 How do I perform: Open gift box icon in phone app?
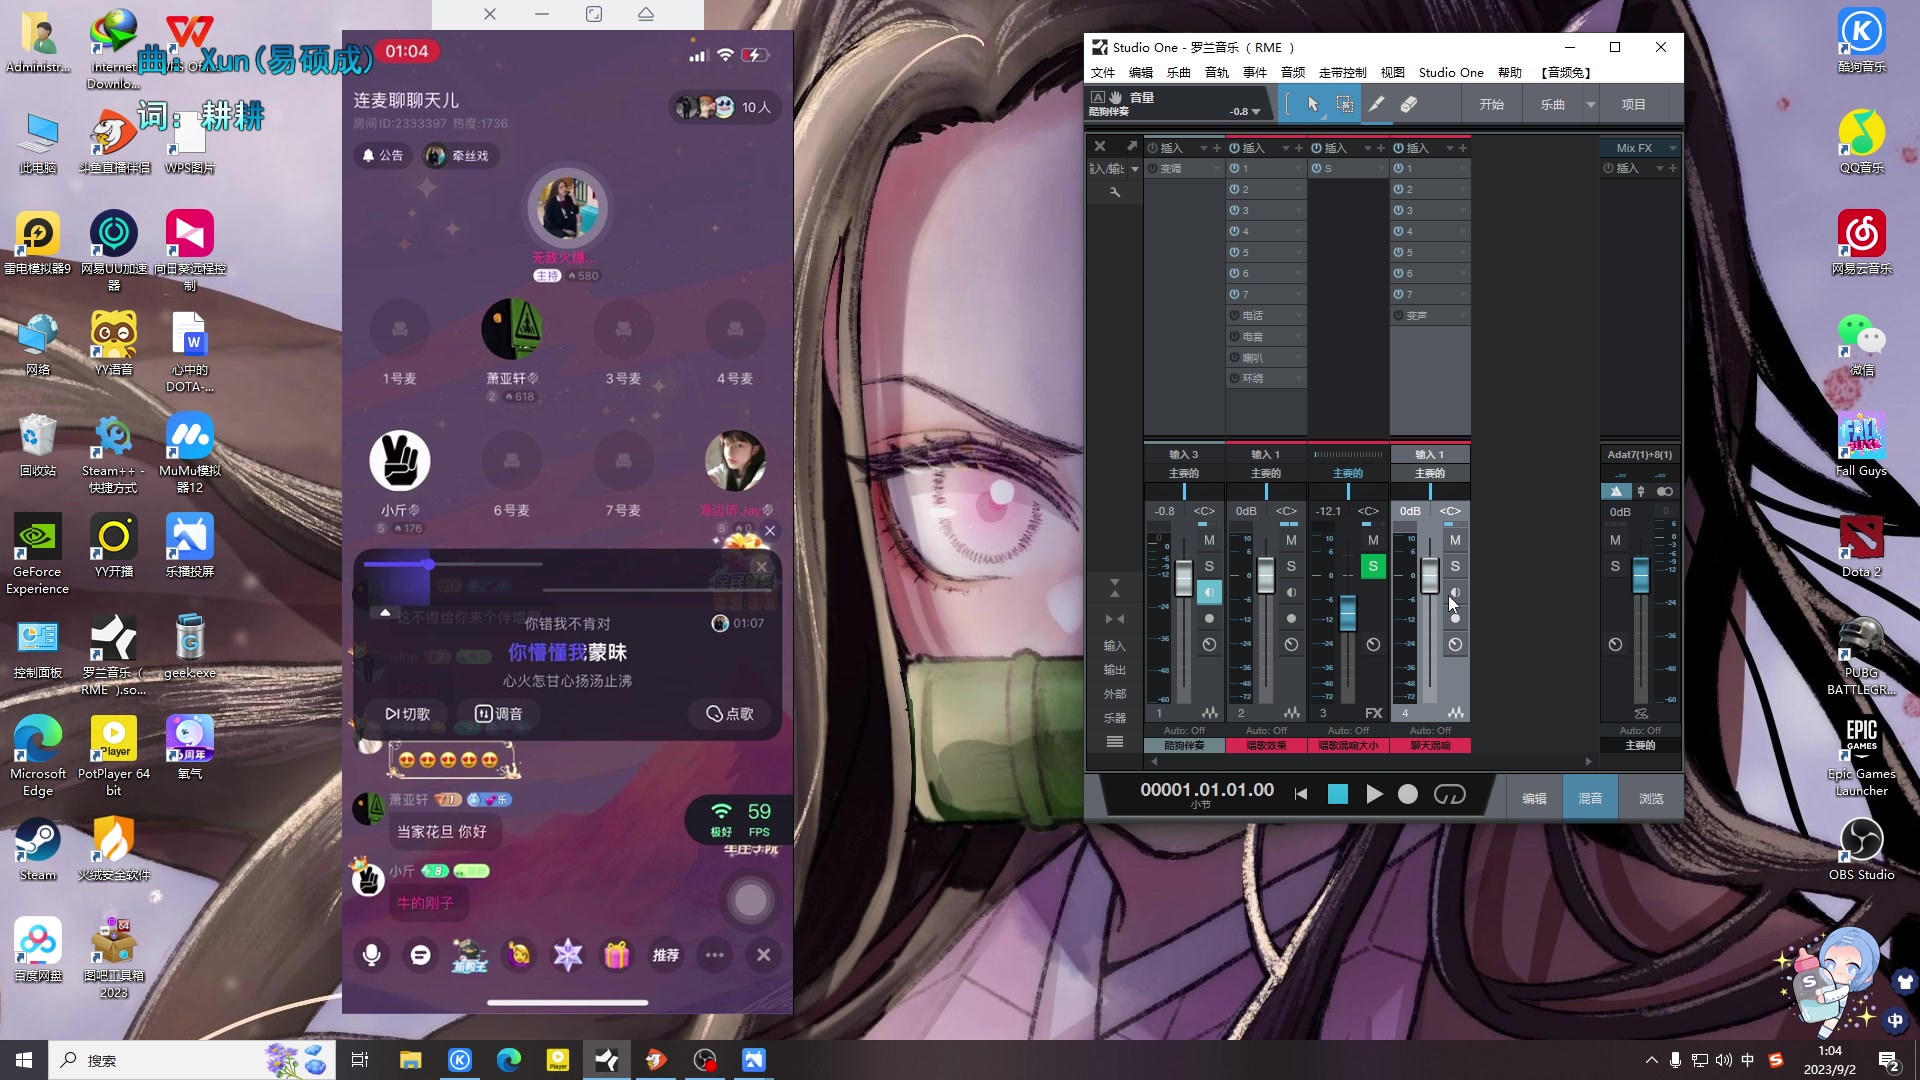(x=616, y=955)
